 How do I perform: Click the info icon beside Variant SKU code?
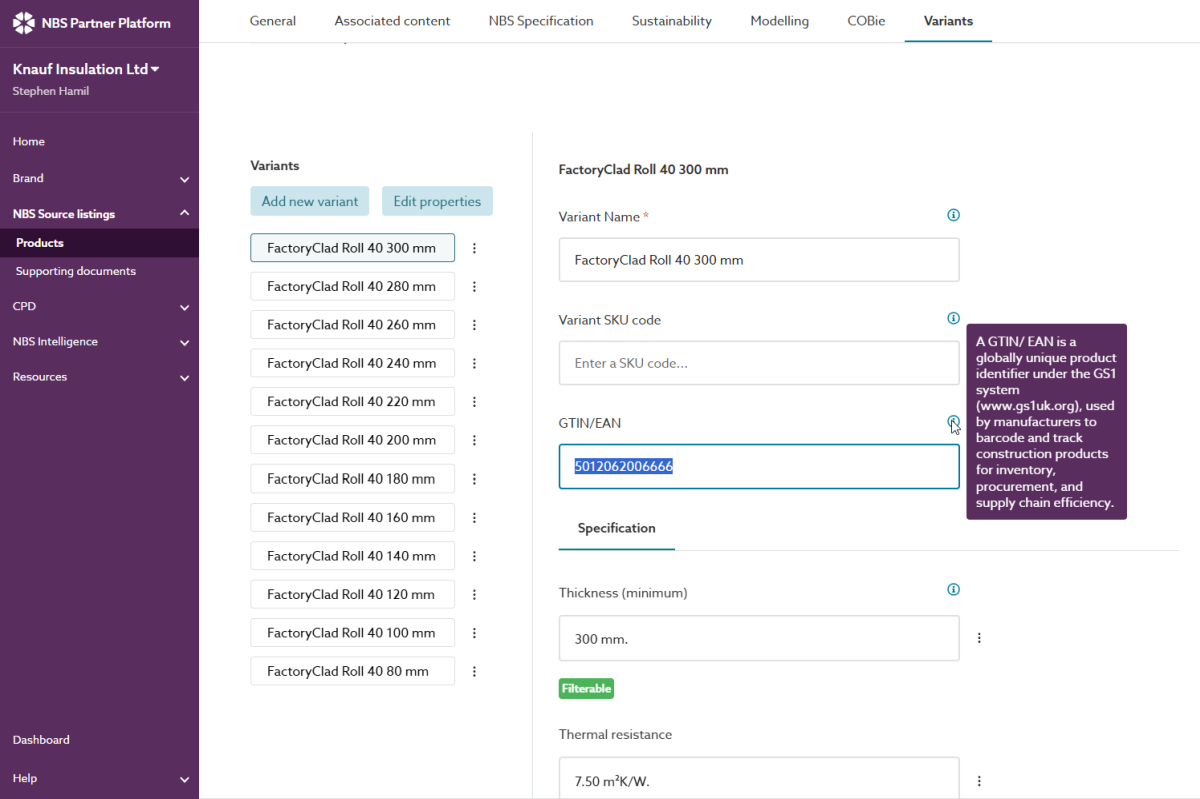coord(953,318)
